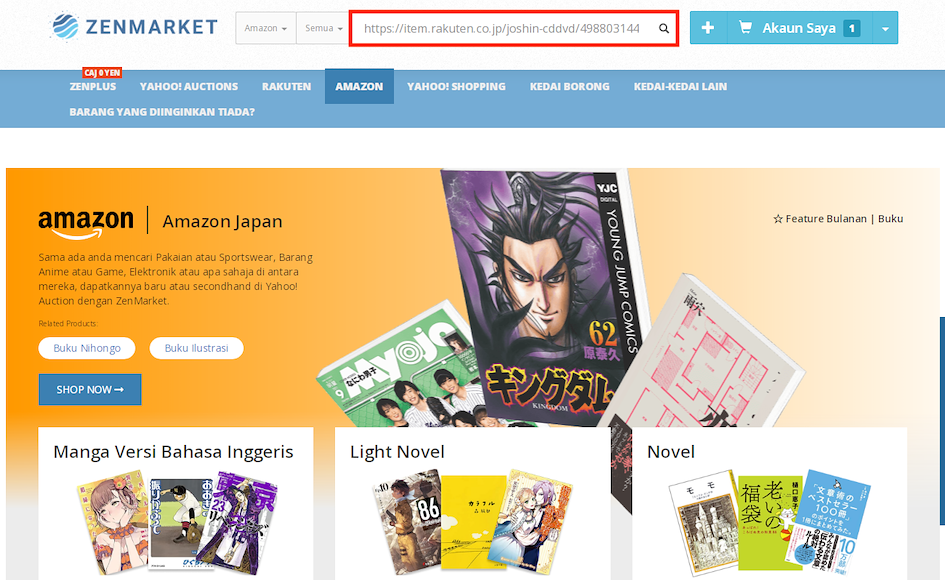The width and height of the screenshot is (945, 580).
Task: Click the page scrollbar on the right edge
Action: [942, 420]
